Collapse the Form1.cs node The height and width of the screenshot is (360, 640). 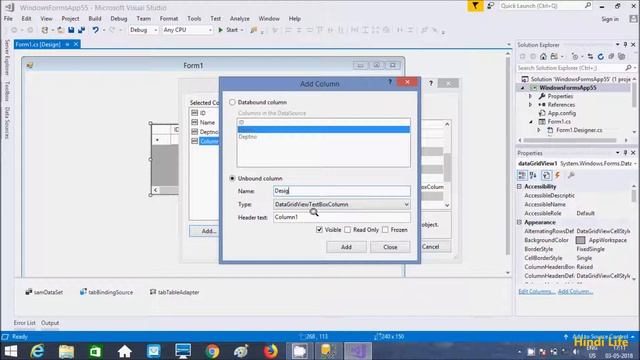531,122
